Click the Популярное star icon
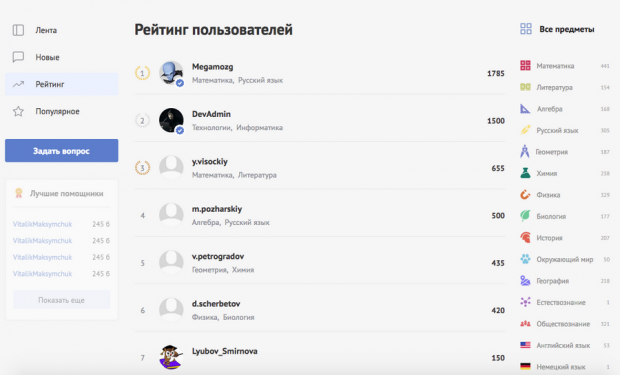 [18, 111]
